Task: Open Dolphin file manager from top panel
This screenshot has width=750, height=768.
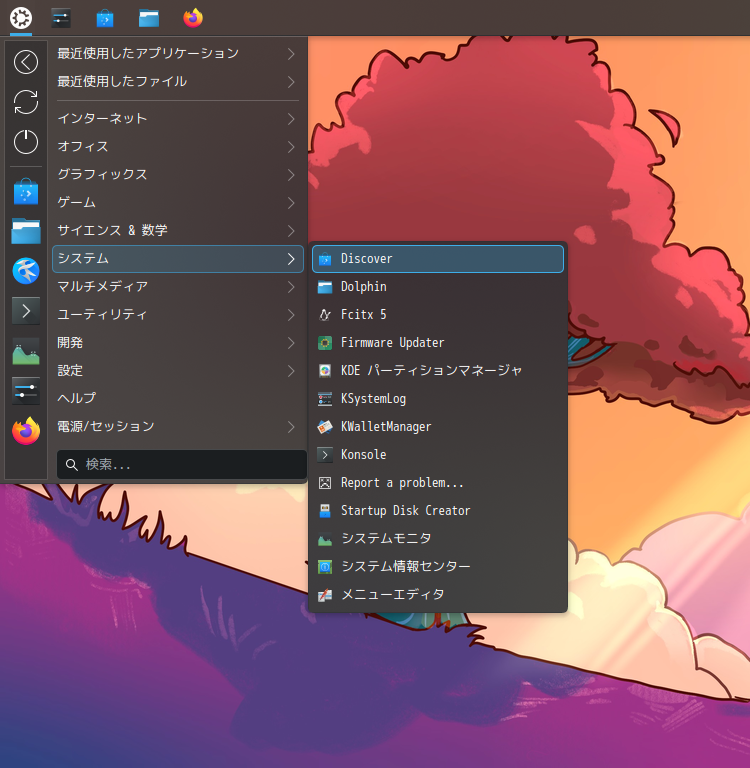Action: point(148,18)
